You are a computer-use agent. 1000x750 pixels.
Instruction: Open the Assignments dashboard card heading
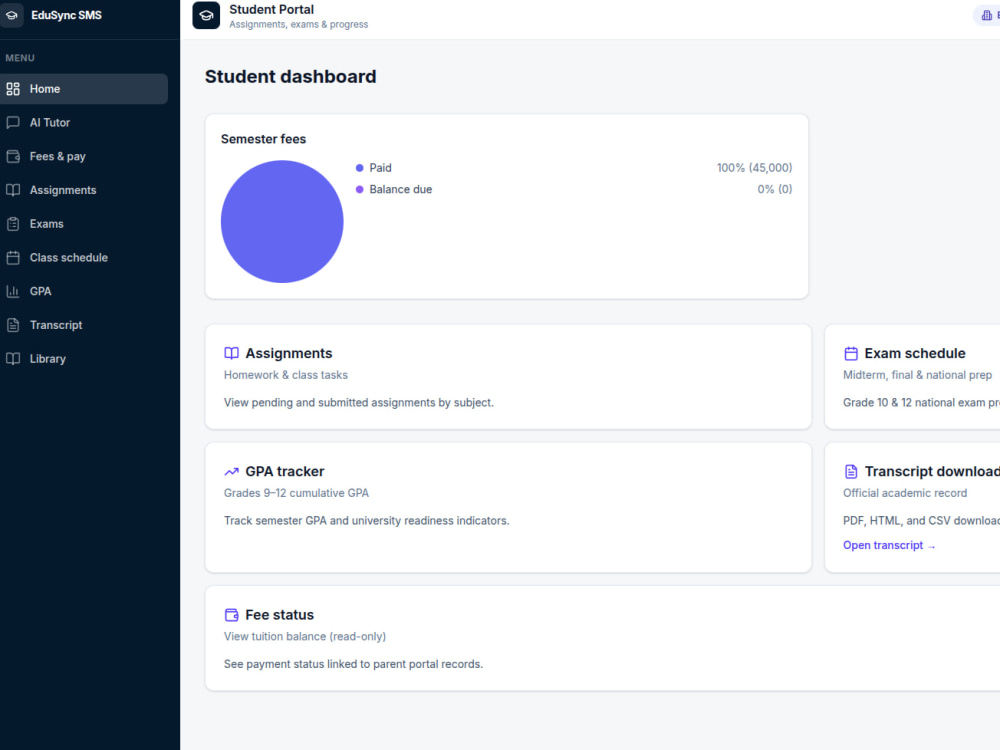[x=289, y=353]
